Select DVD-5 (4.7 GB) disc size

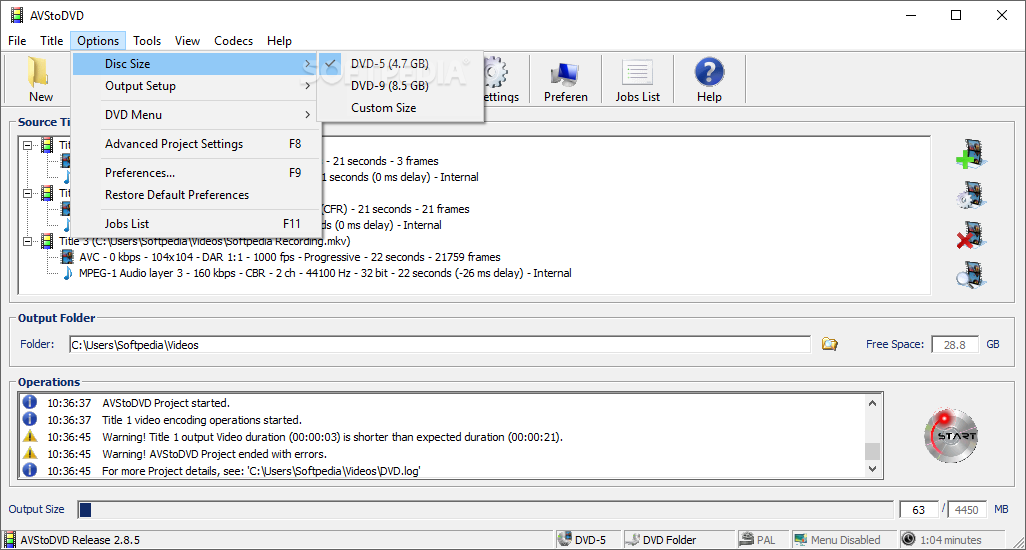[x=400, y=63]
